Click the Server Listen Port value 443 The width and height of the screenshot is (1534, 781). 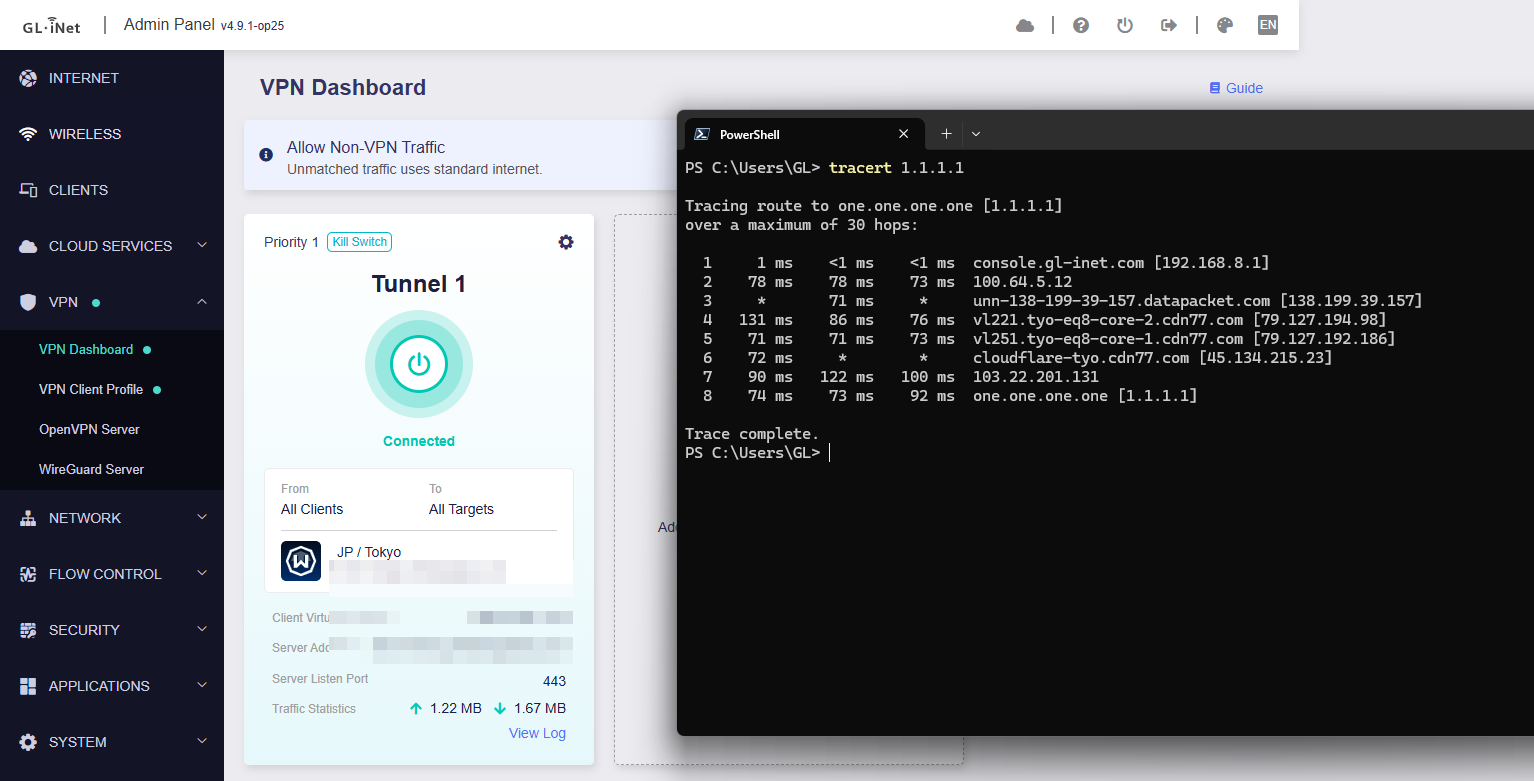pos(554,681)
